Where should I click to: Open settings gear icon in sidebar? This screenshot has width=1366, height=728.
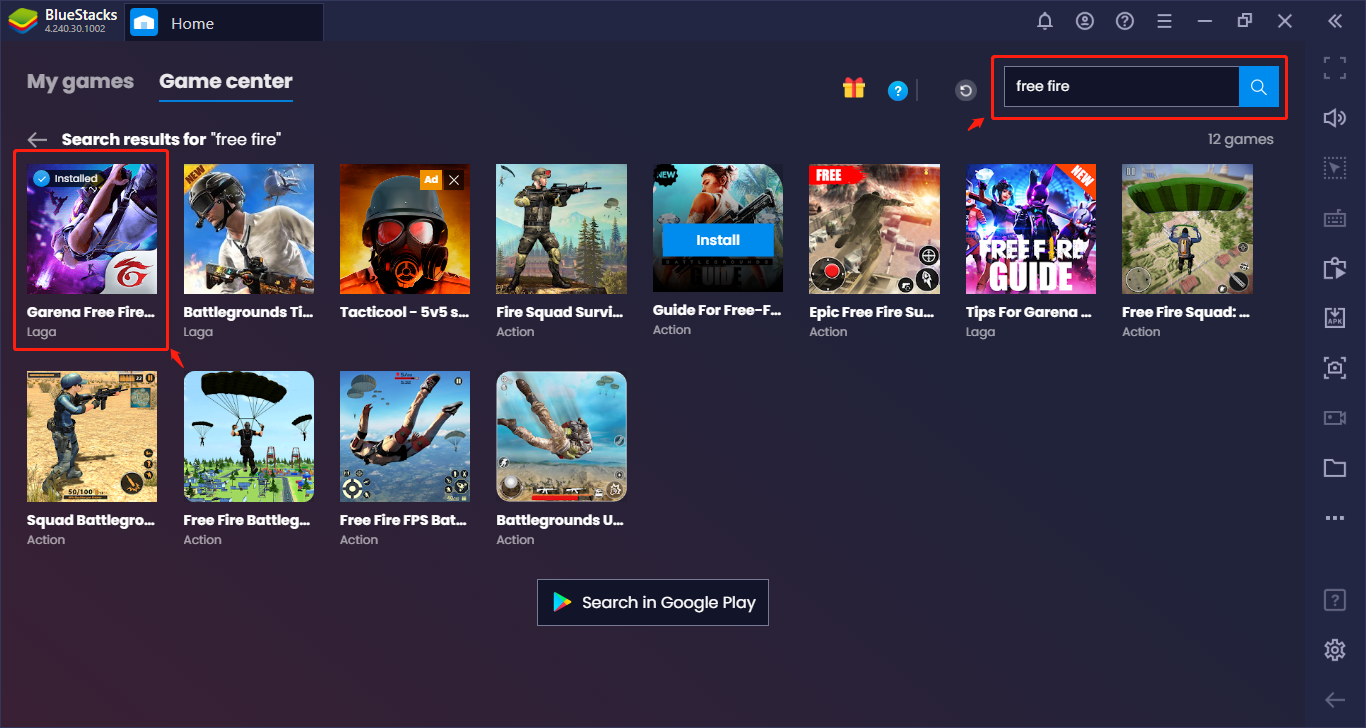[1335, 650]
